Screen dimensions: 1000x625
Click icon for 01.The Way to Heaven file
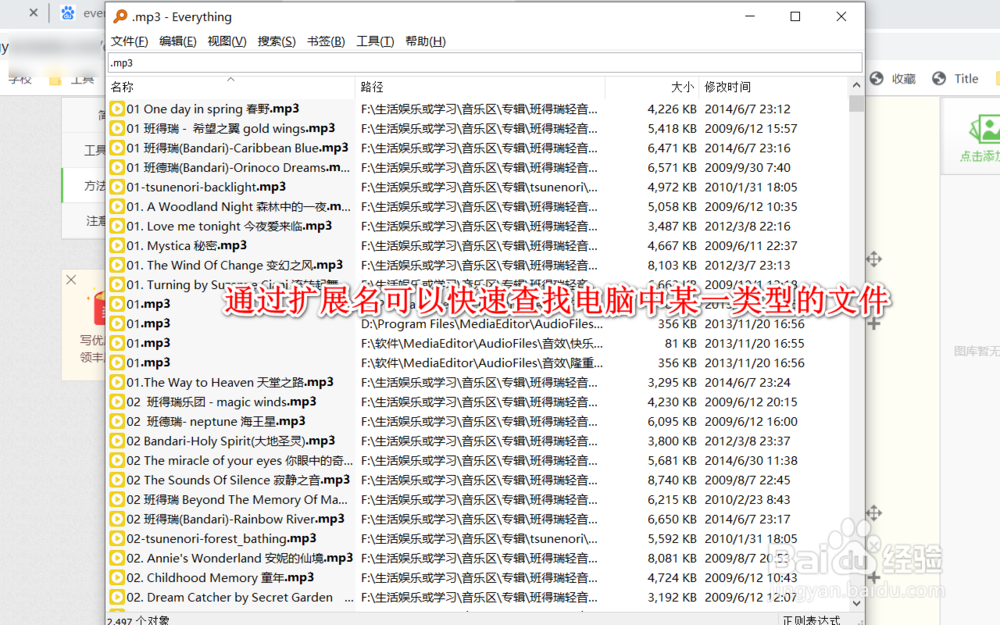[x=117, y=382]
